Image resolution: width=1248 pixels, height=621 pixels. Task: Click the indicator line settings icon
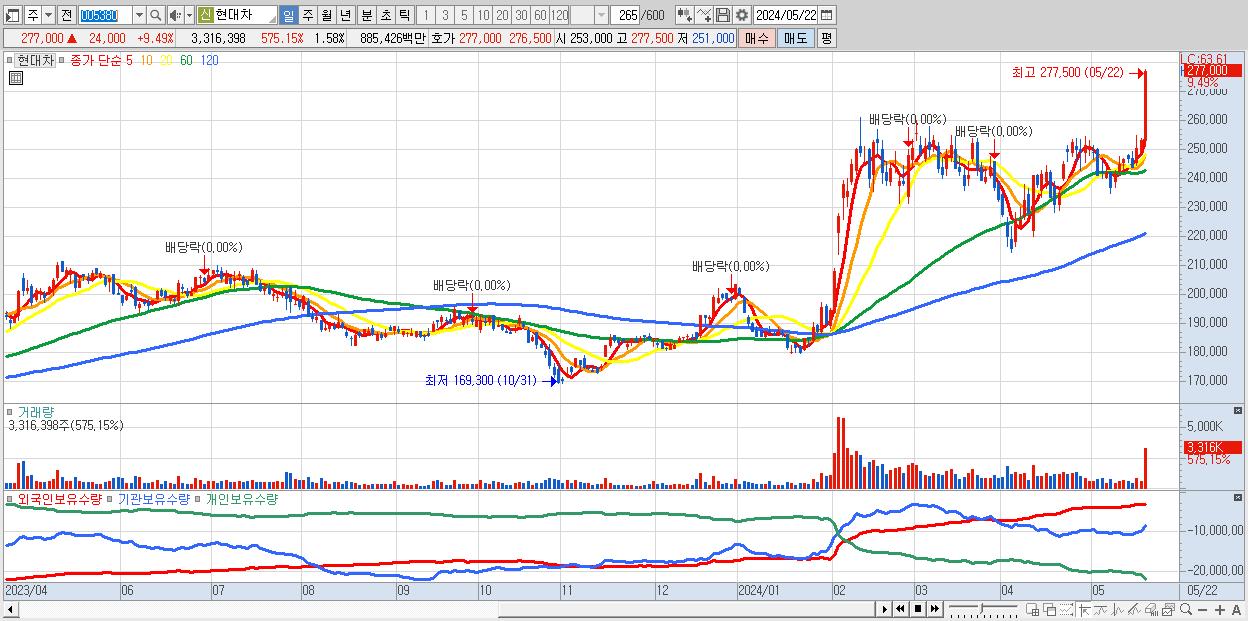pos(705,15)
